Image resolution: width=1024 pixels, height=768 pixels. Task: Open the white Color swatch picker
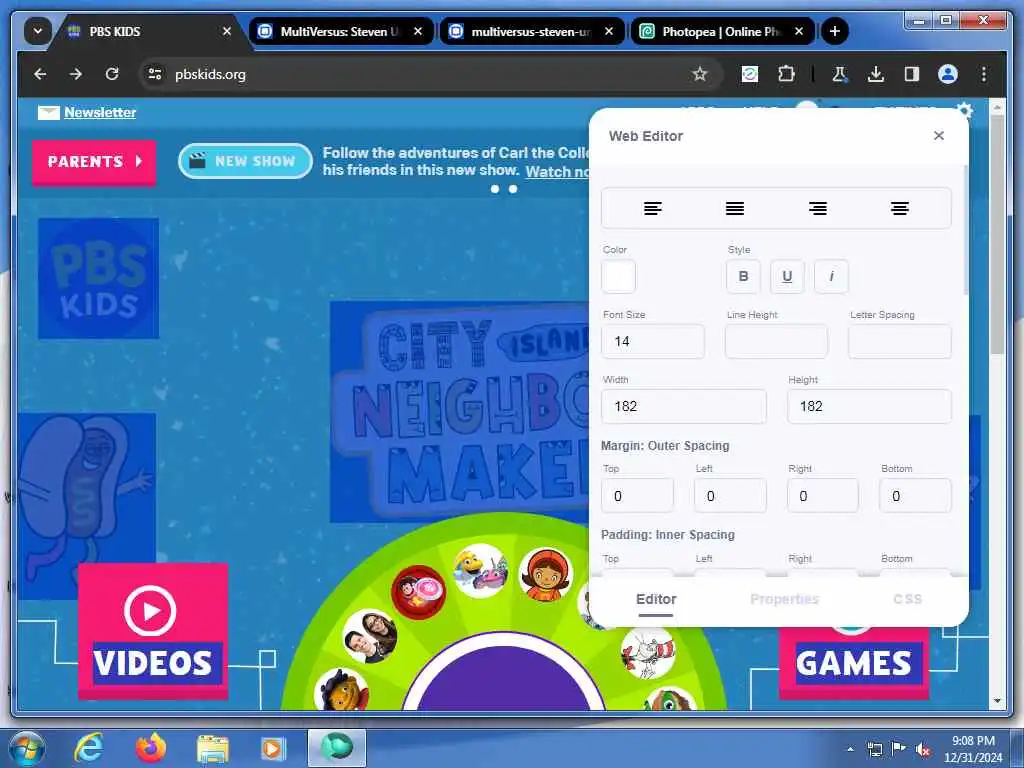pyautogui.click(x=618, y=276)
